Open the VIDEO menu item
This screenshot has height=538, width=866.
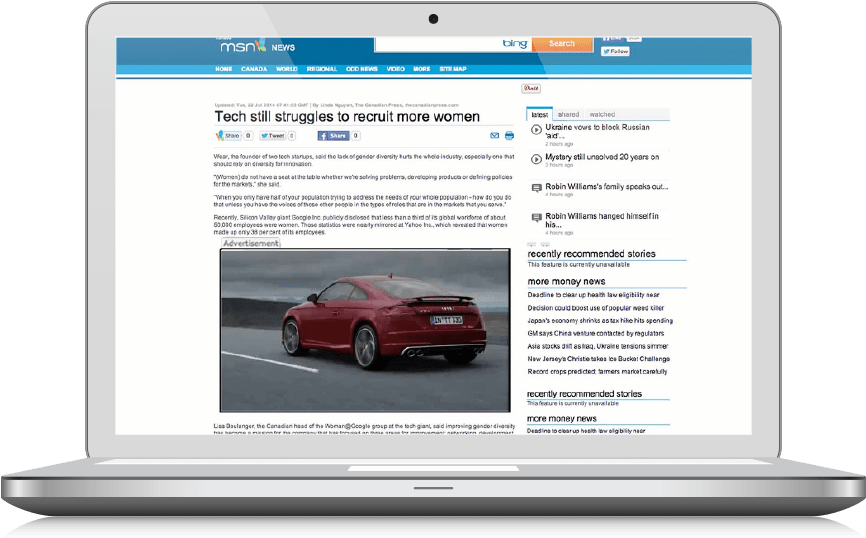pyautogui.click(x=395, y=69)
